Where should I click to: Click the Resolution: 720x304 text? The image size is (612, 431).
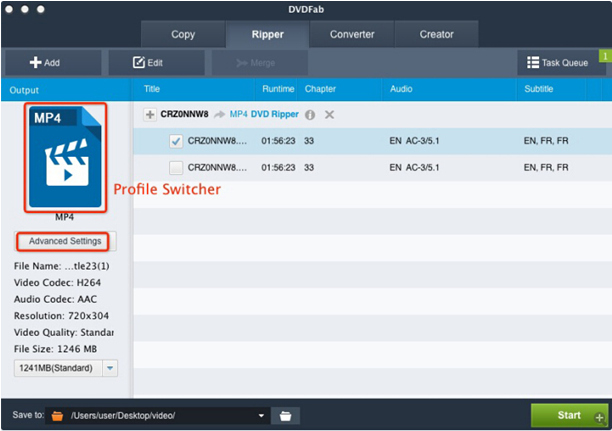click(x=61, y=316)
